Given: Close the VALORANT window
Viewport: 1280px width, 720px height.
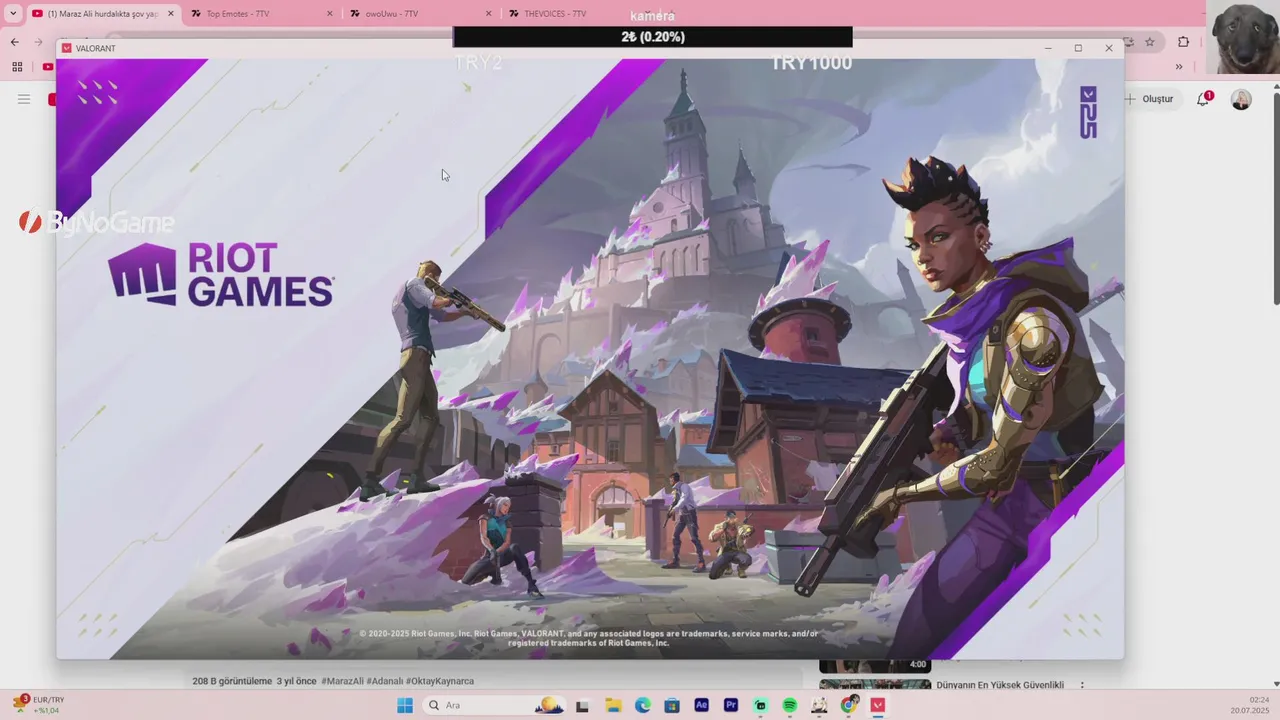Looking at the screenshot, I should tap(1108, 48).
